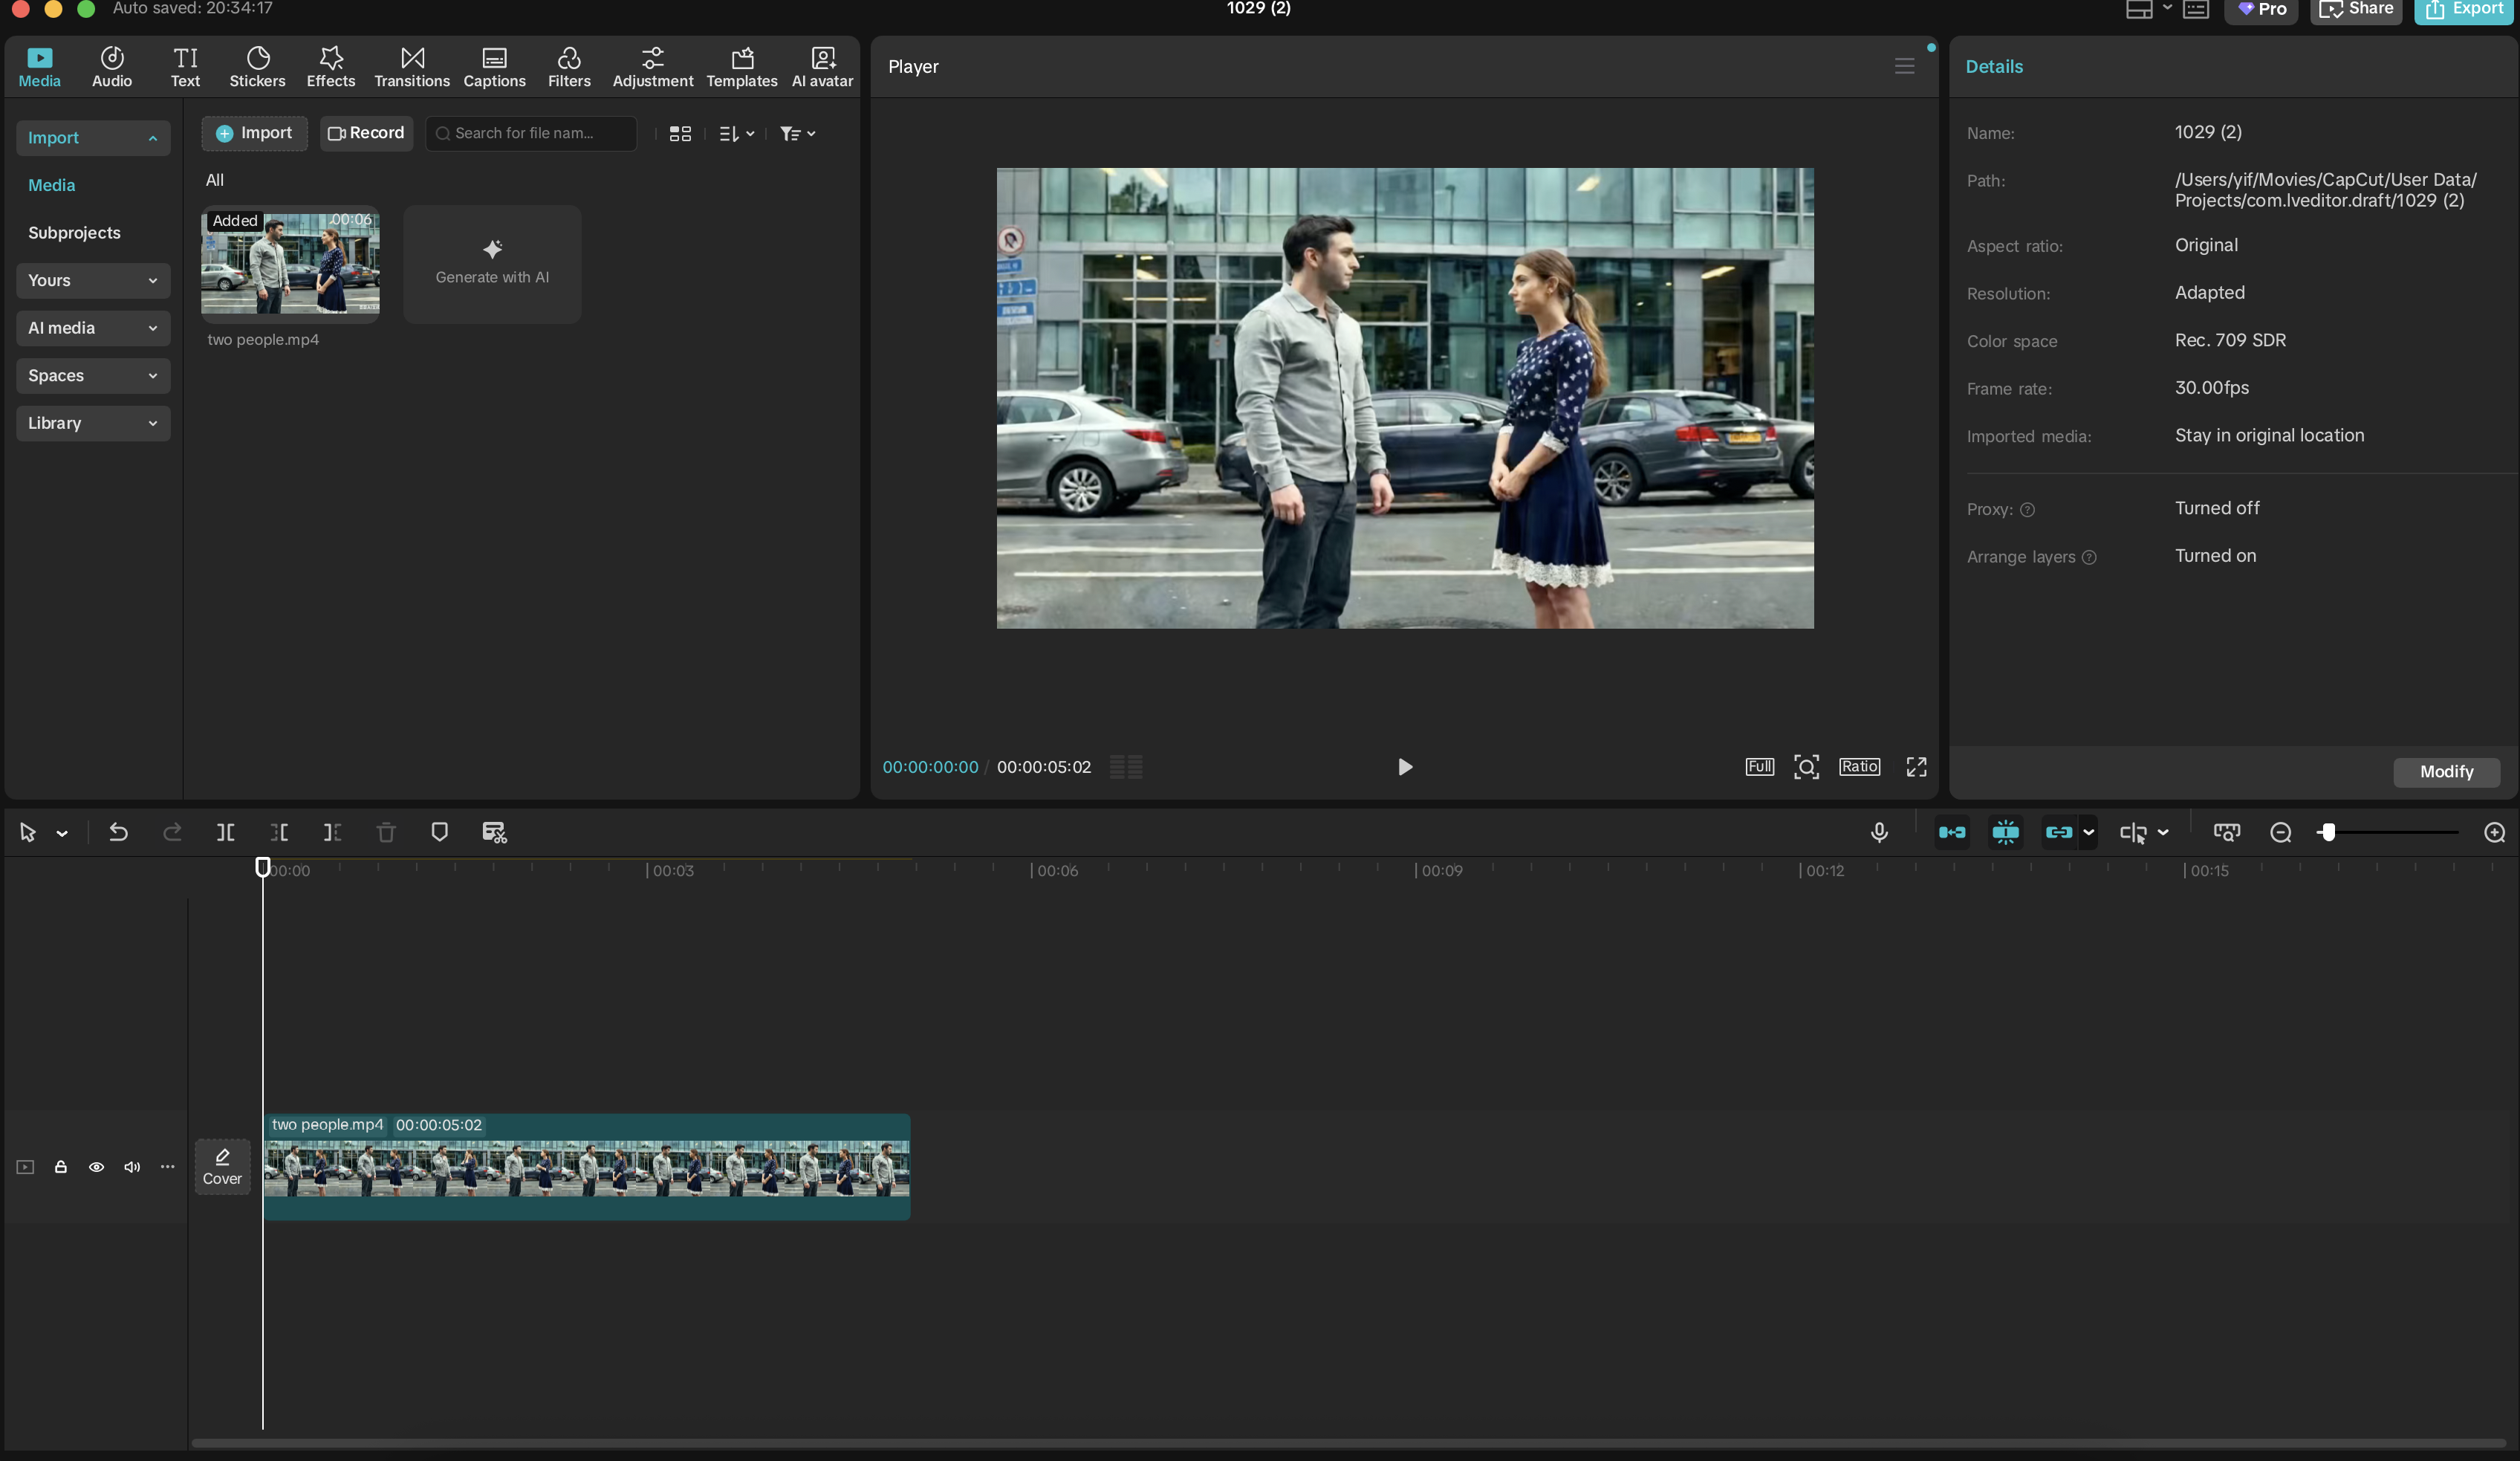Viewport: 2520px width, 1461px height.
Task: Select the voiceover microphone icon
Action: (1879, 832)
